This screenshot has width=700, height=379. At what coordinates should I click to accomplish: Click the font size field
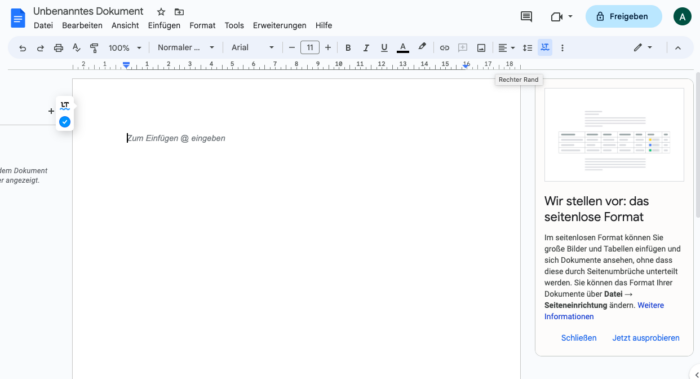310,48
